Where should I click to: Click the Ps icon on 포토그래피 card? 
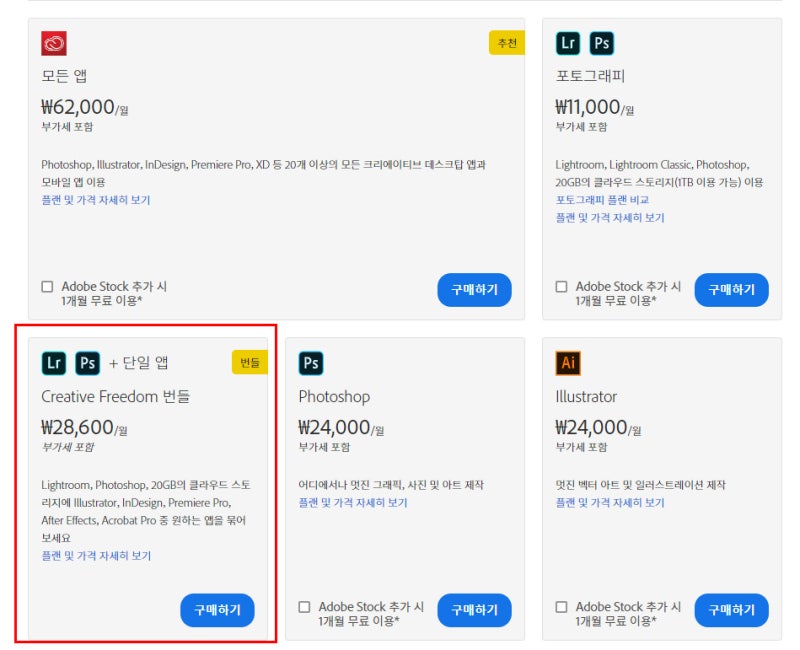click(602, 43)
